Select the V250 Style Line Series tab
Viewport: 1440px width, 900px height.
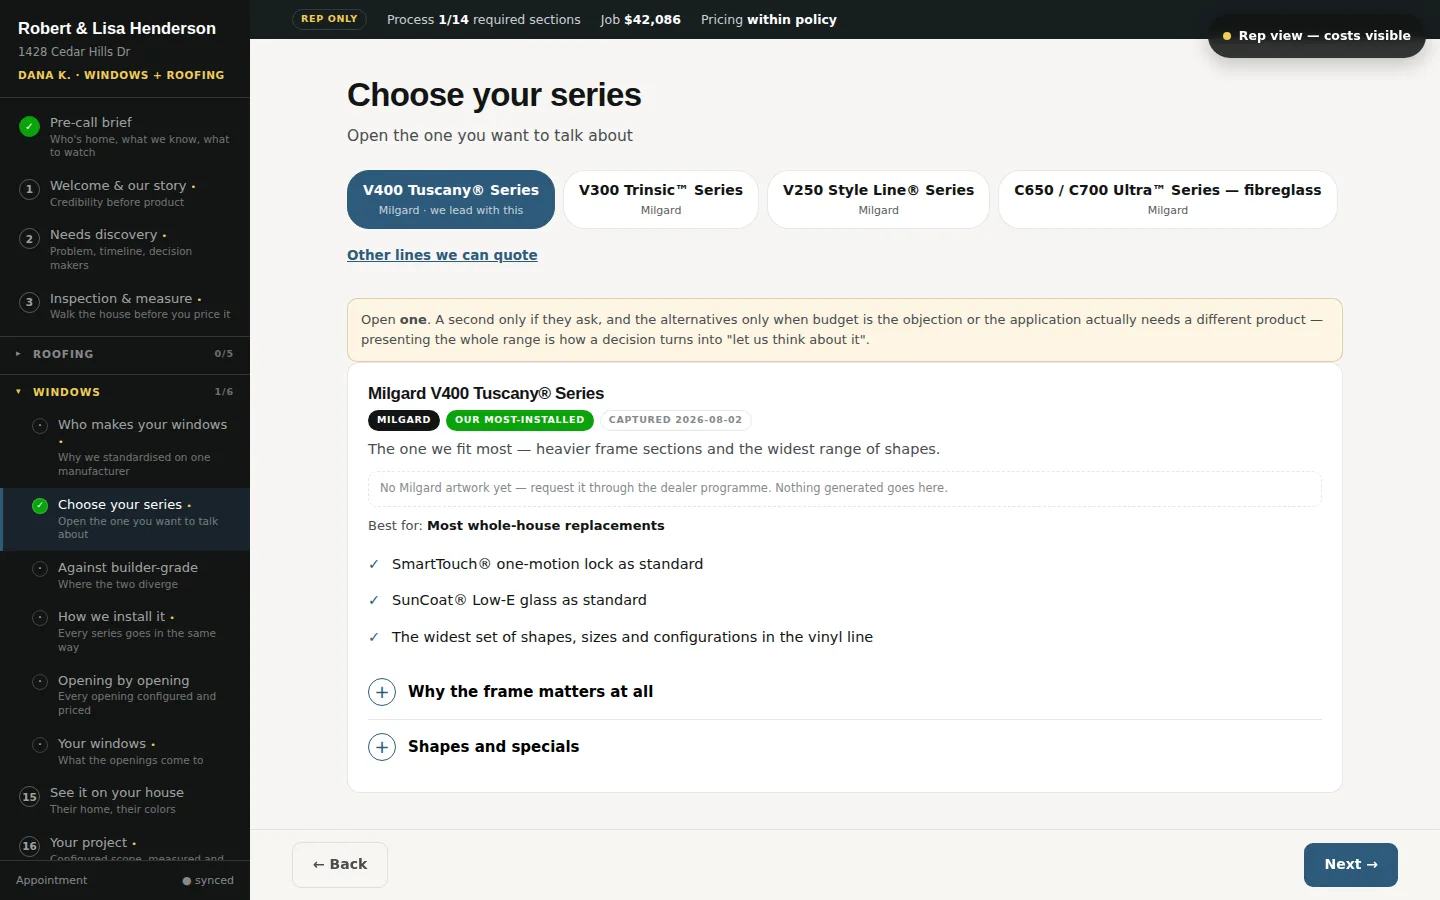(x=878, y=199)
